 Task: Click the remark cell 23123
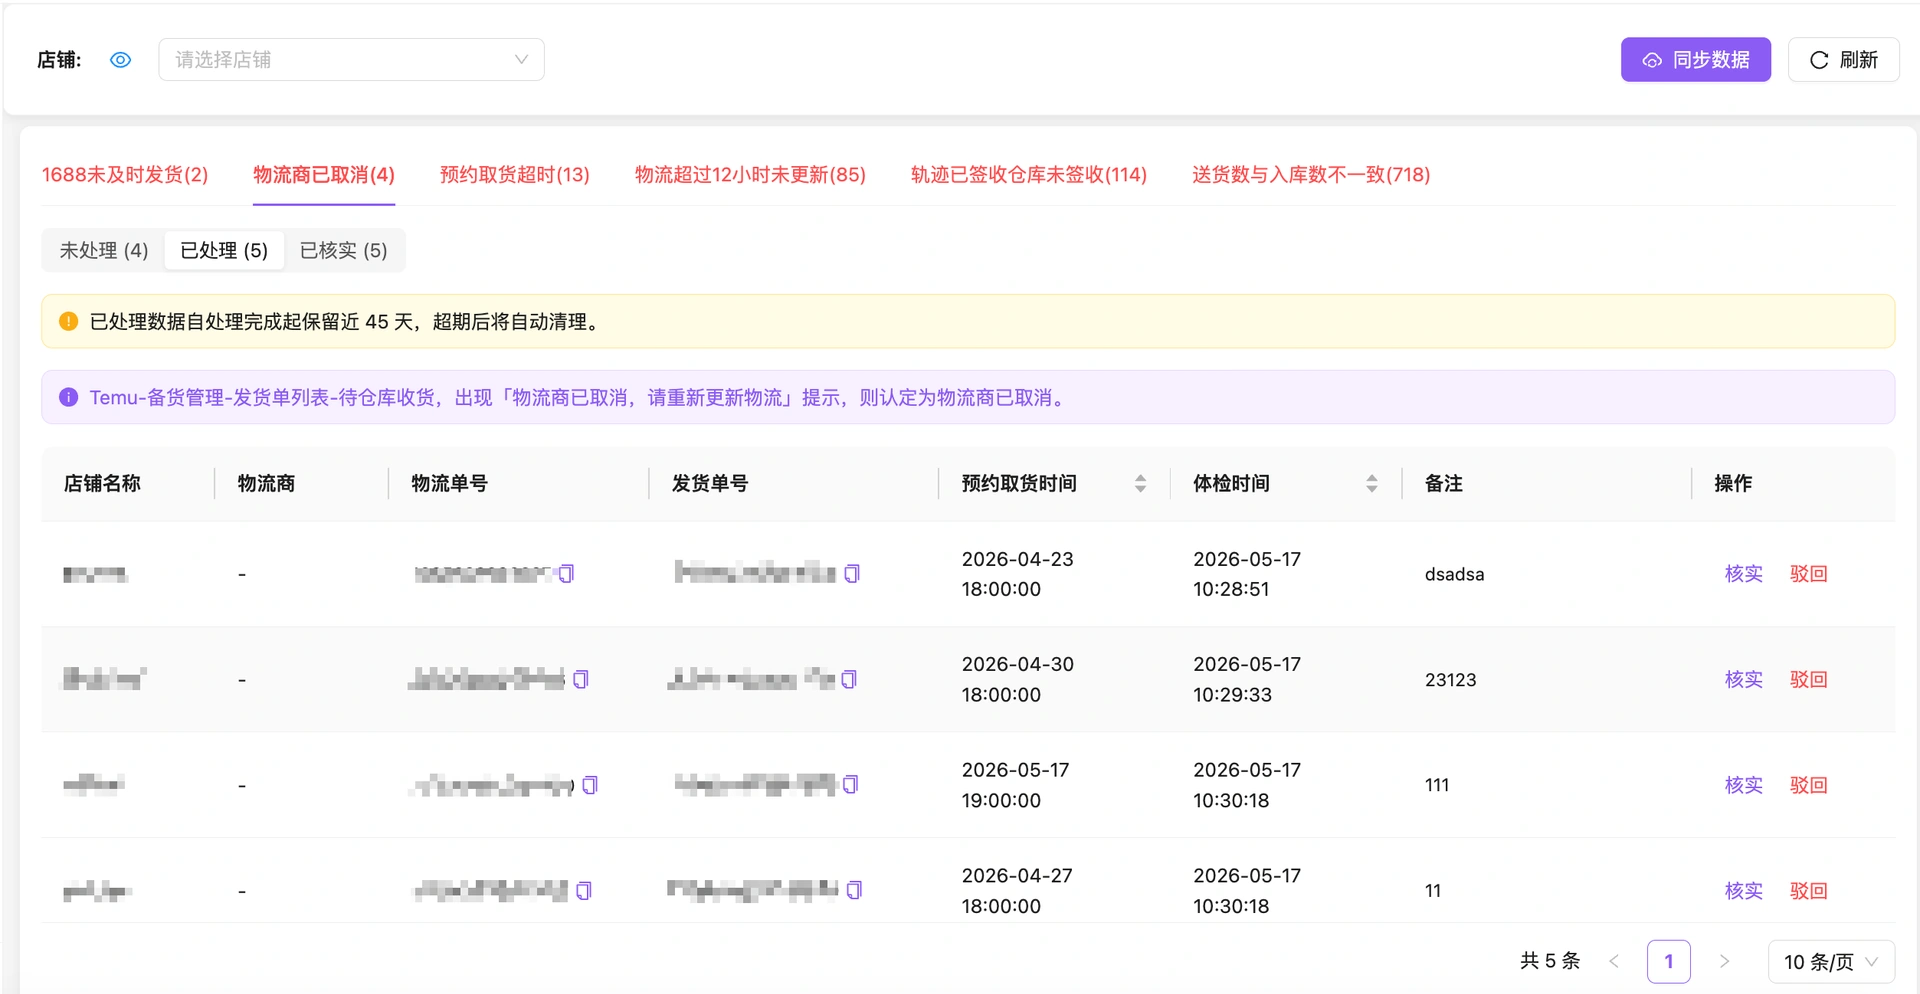click(1450, 680)
